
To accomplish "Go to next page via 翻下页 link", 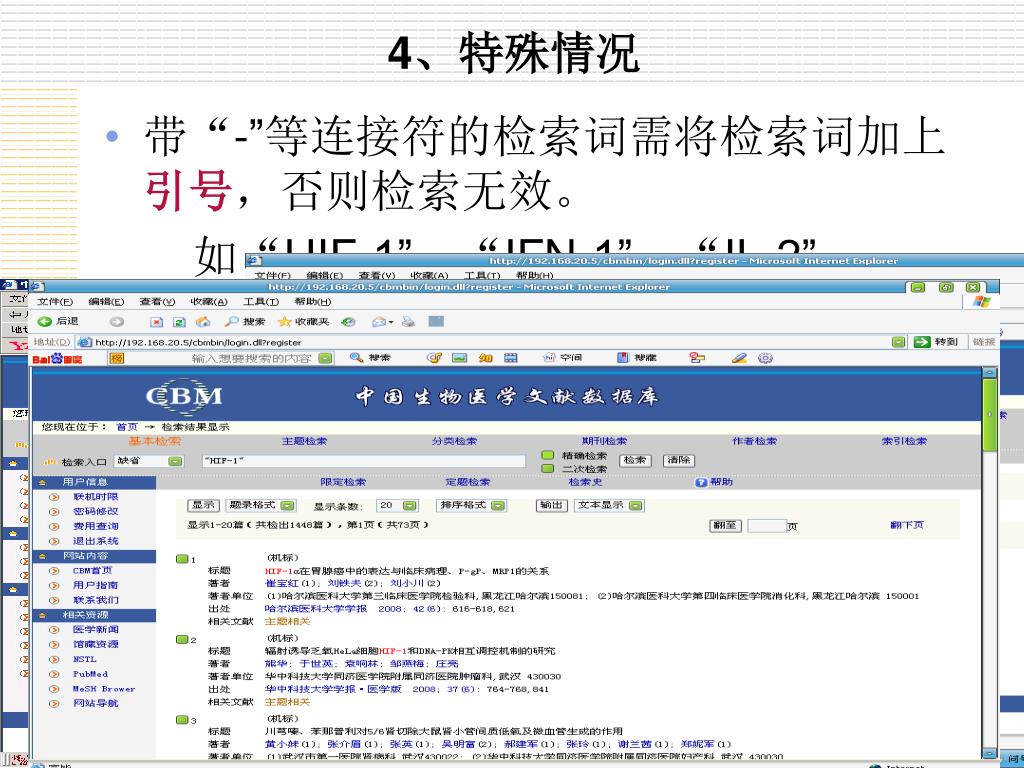I will (907, 525).
